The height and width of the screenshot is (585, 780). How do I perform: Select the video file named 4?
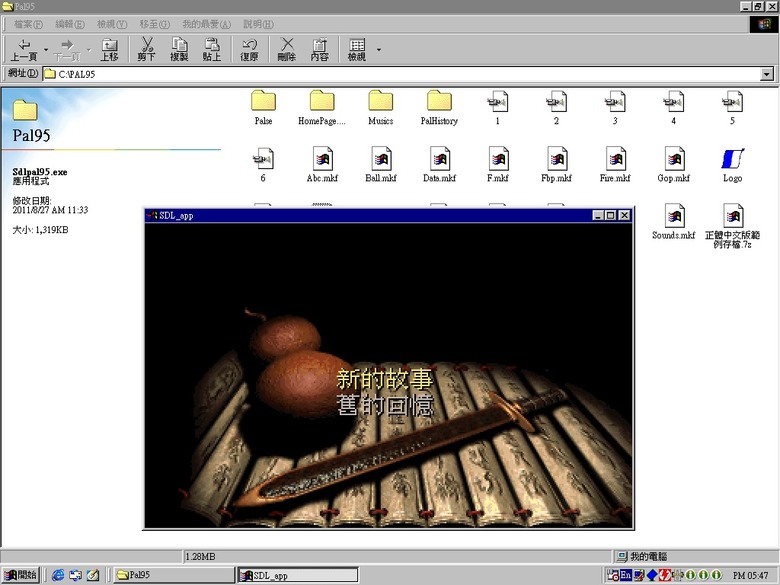[674, 101]
